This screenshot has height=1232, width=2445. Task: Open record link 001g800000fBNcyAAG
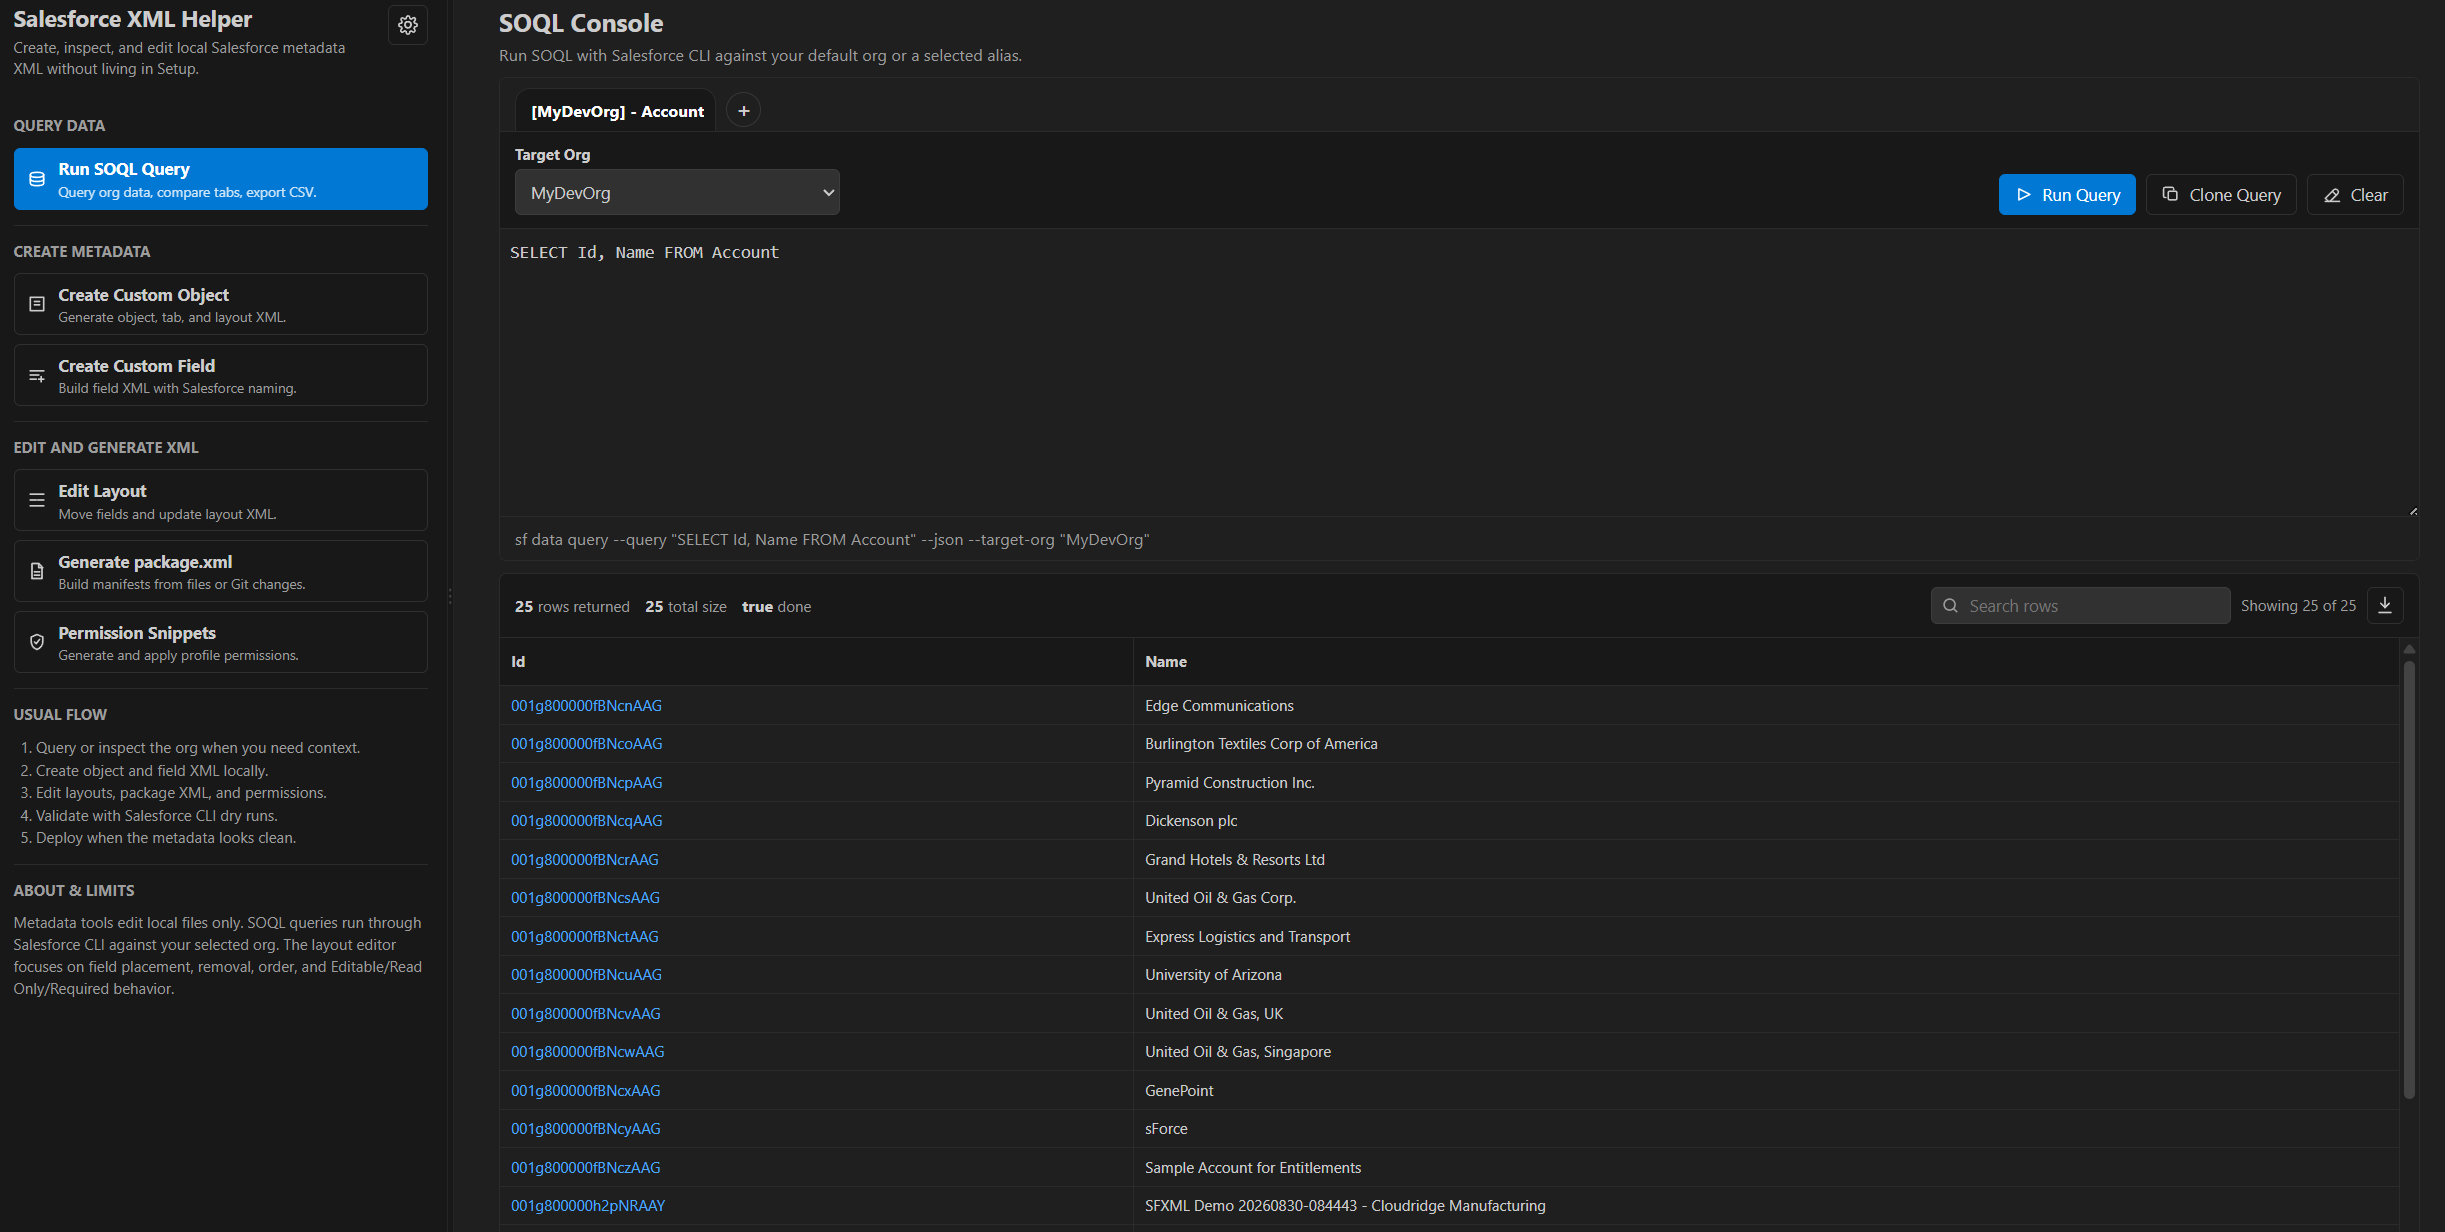click(586, 1129)
